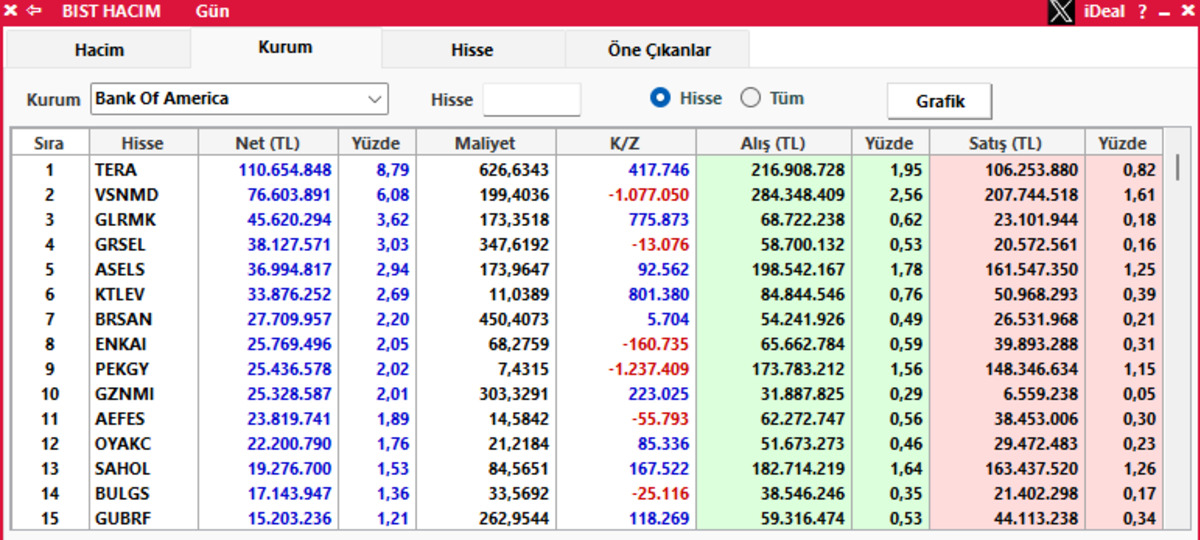Sort by Maliyet column header

coord(486,143)
